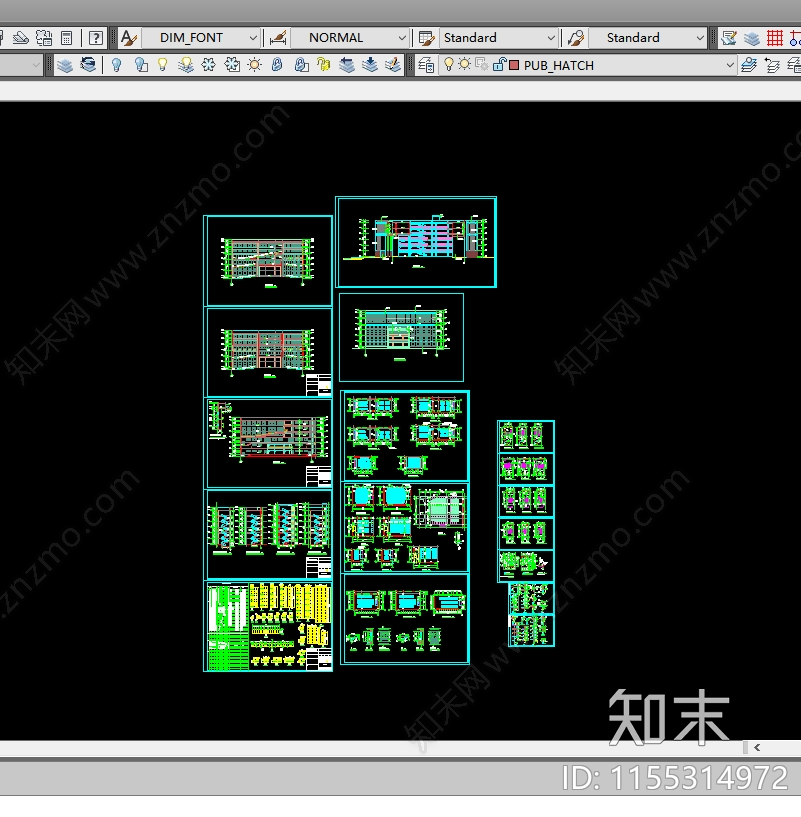
Task: Click the blue padlock with square icon
Action: [x=301, y=65]
